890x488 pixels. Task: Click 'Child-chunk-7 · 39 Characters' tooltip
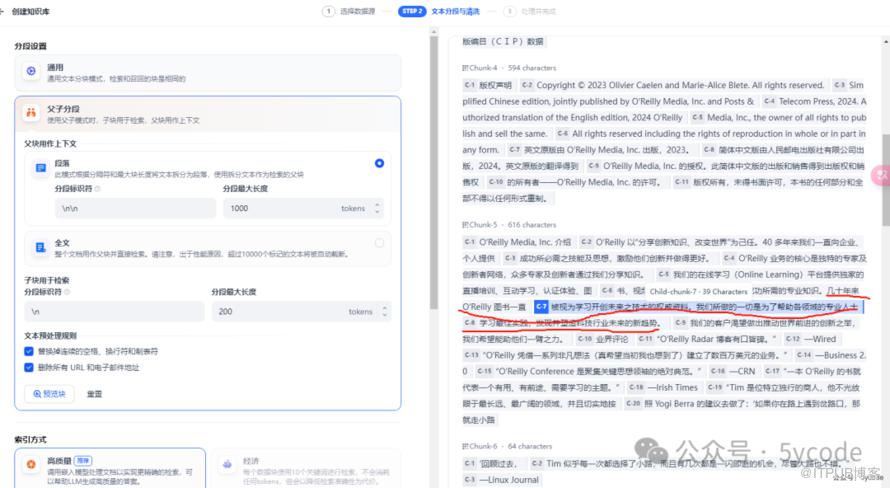click(698, 291)
